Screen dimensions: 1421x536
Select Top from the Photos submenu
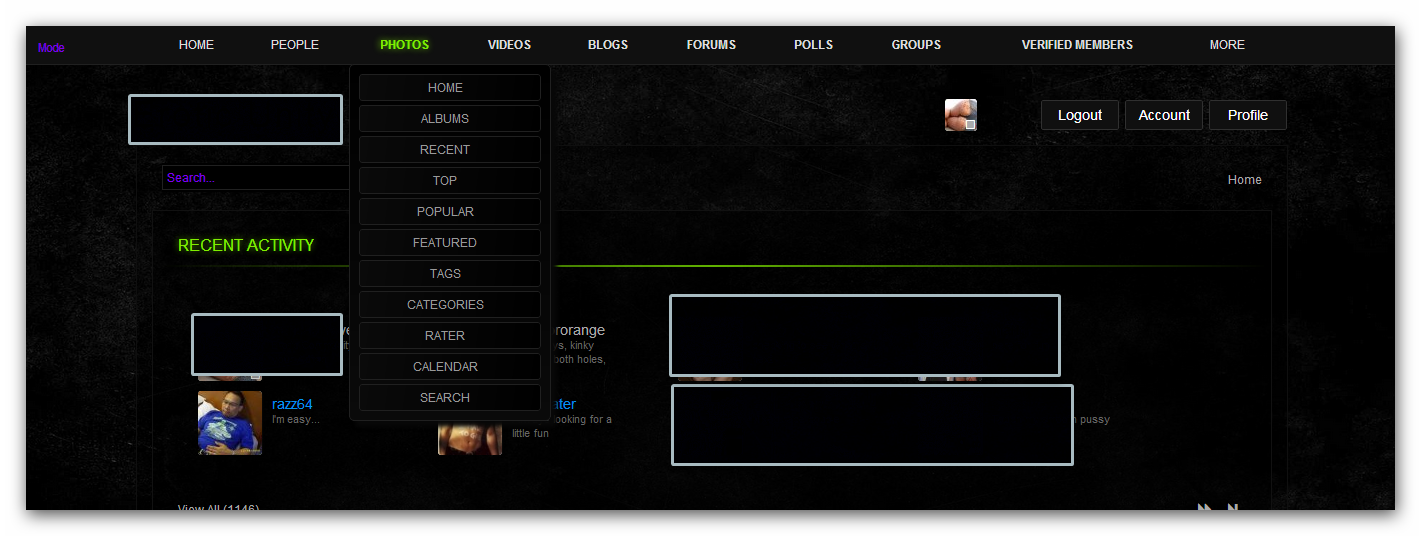445,181
